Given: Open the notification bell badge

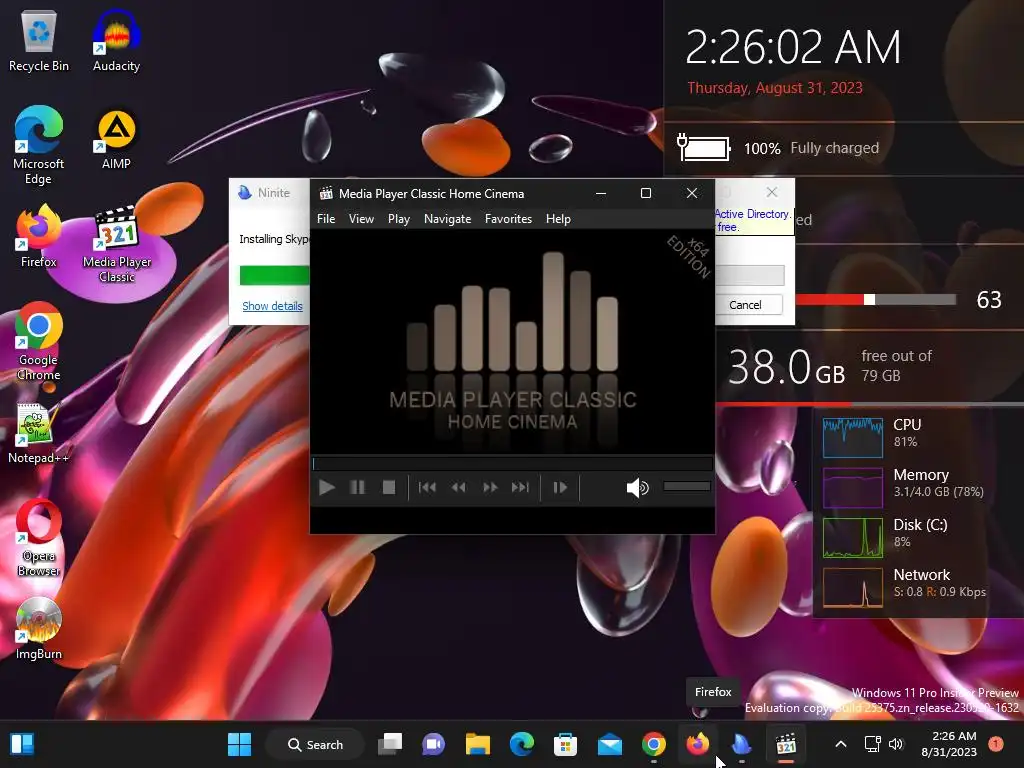Looking at the screenshot, I should 996,744.
